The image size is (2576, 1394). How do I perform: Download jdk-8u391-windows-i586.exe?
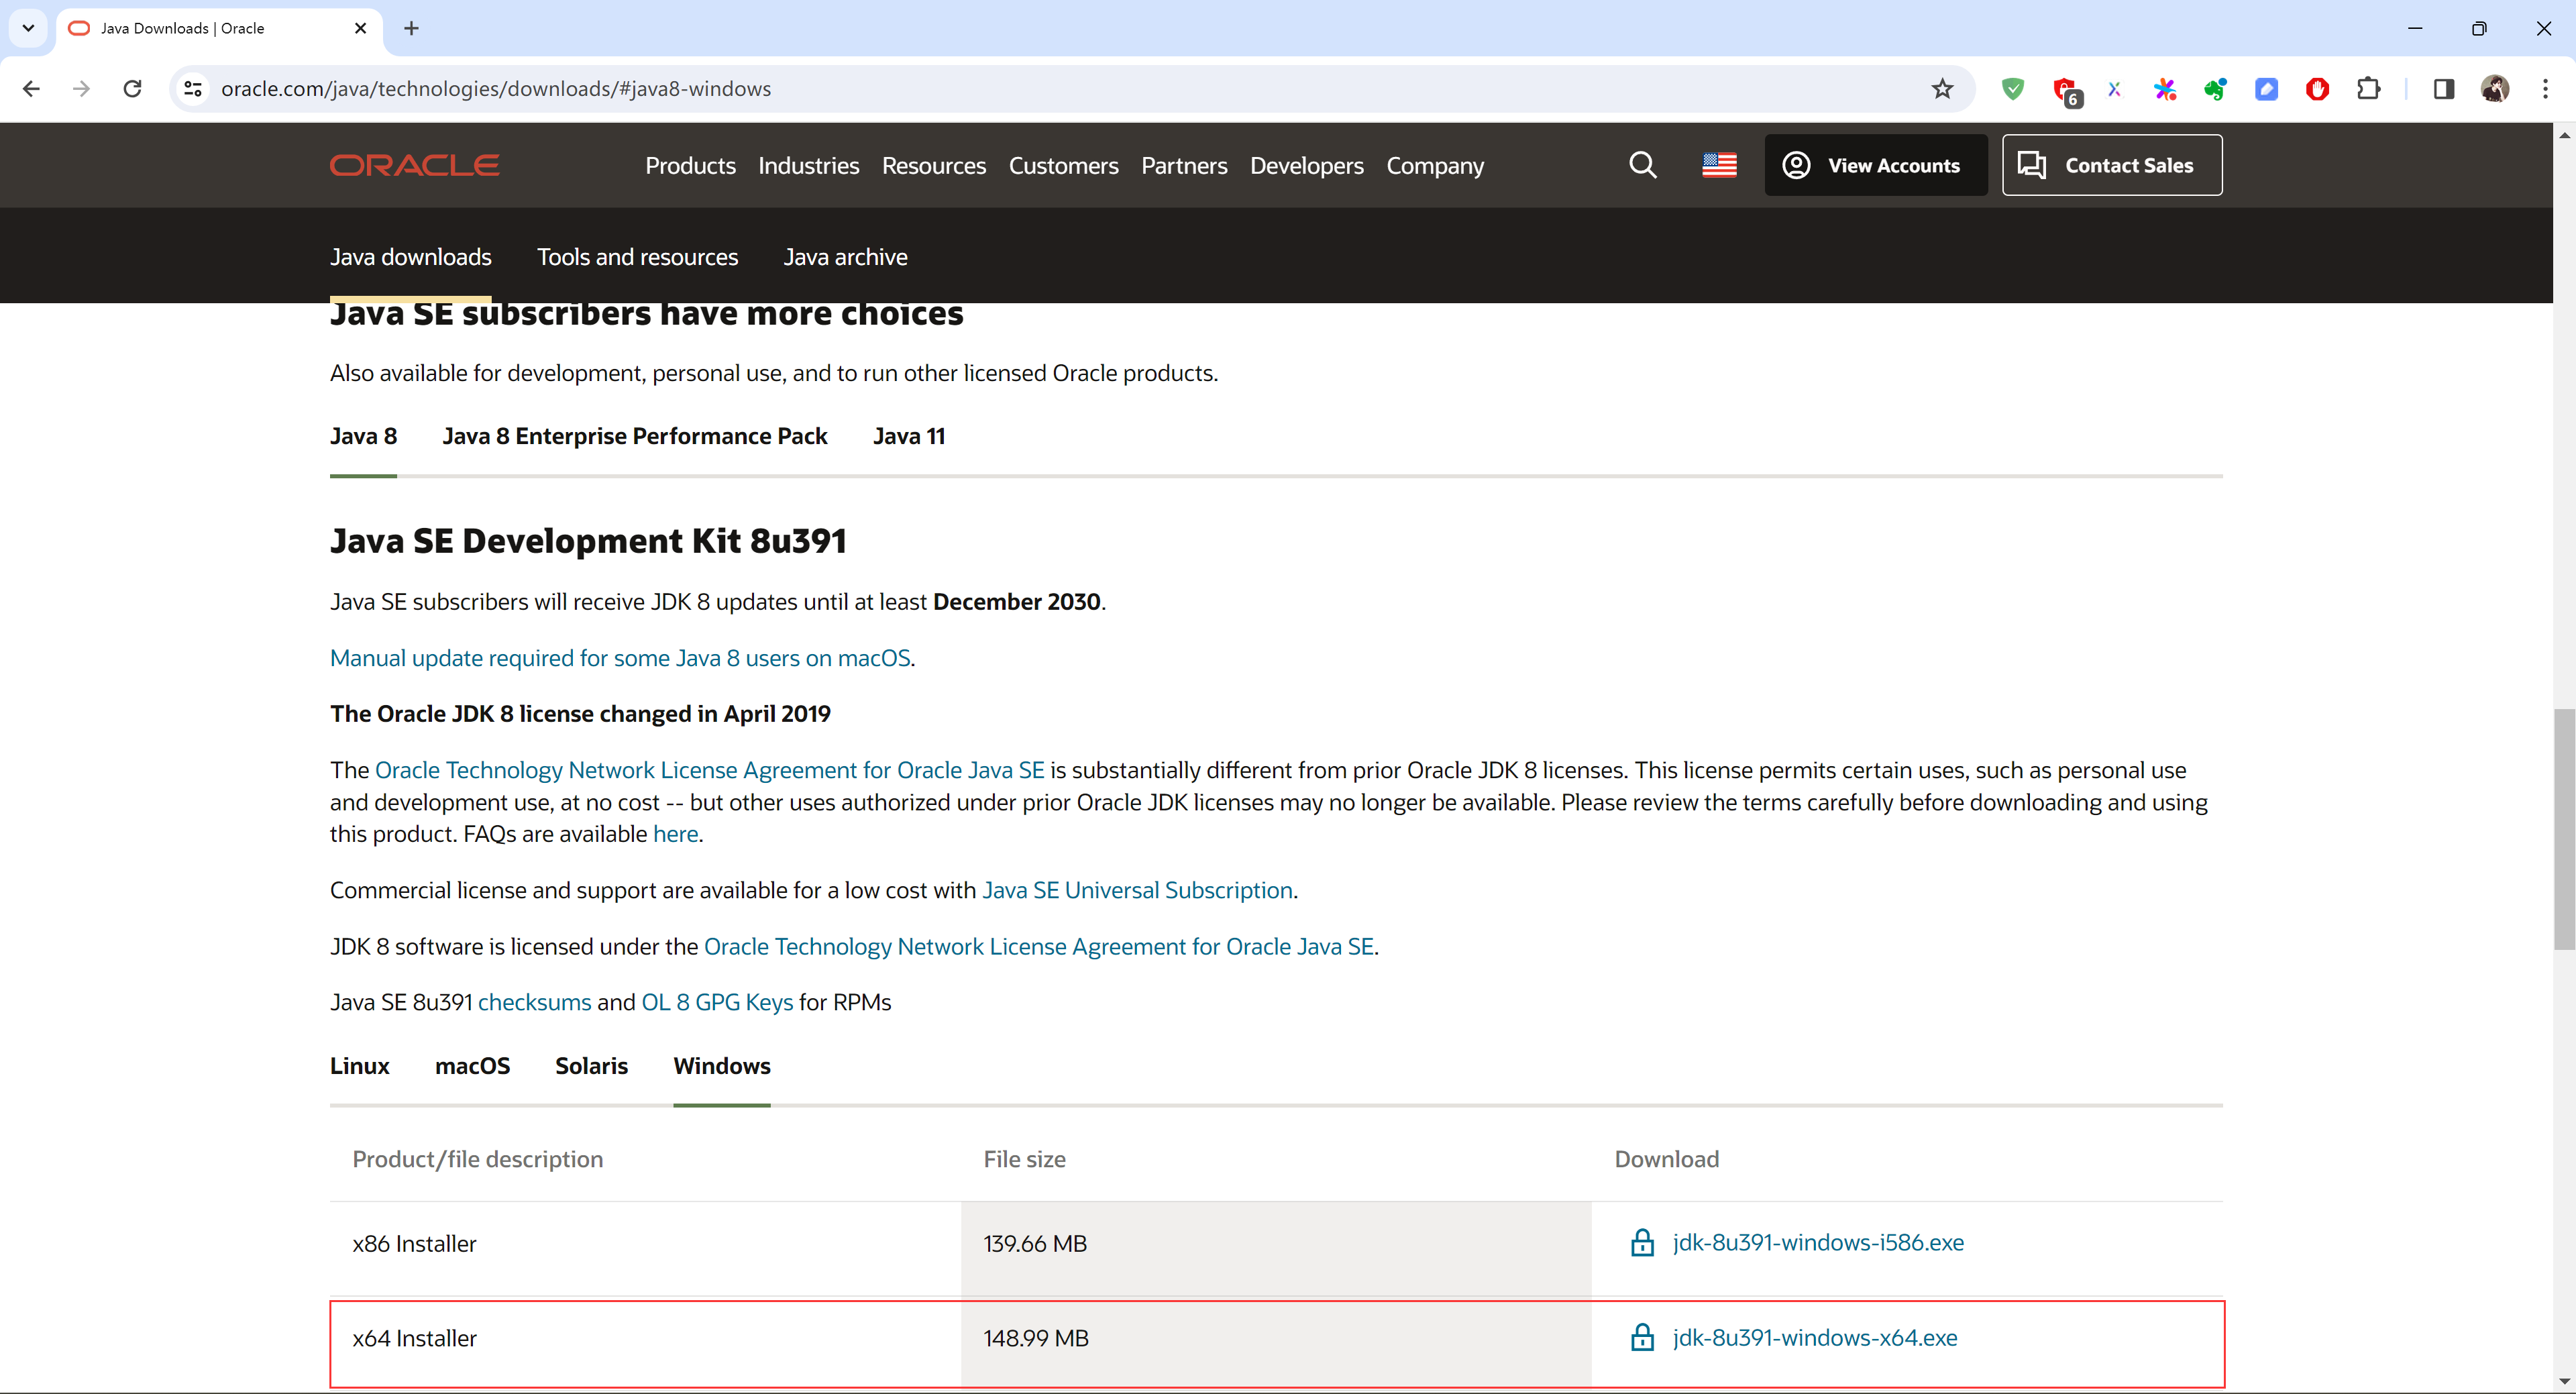1817,1243
